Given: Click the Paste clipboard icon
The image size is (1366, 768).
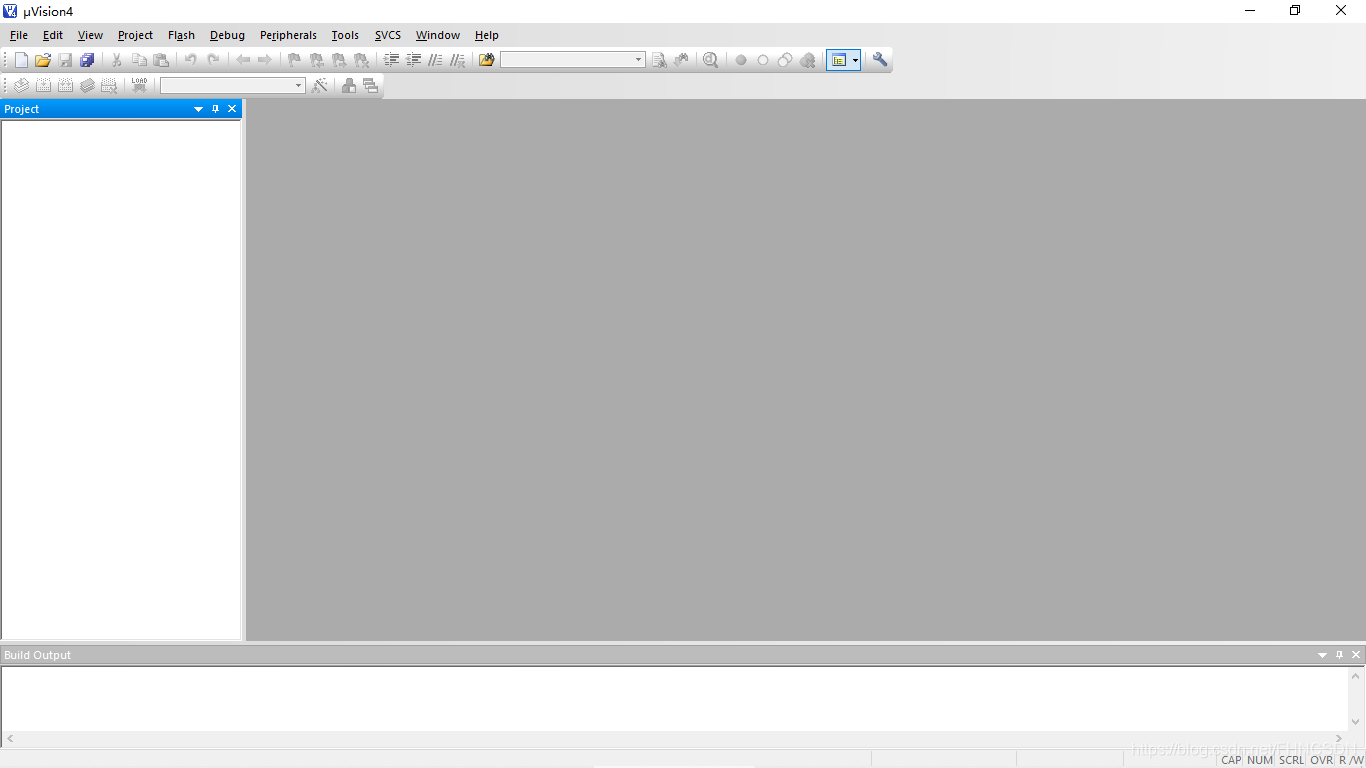Looking at the screenshot, I should (161, 60).
